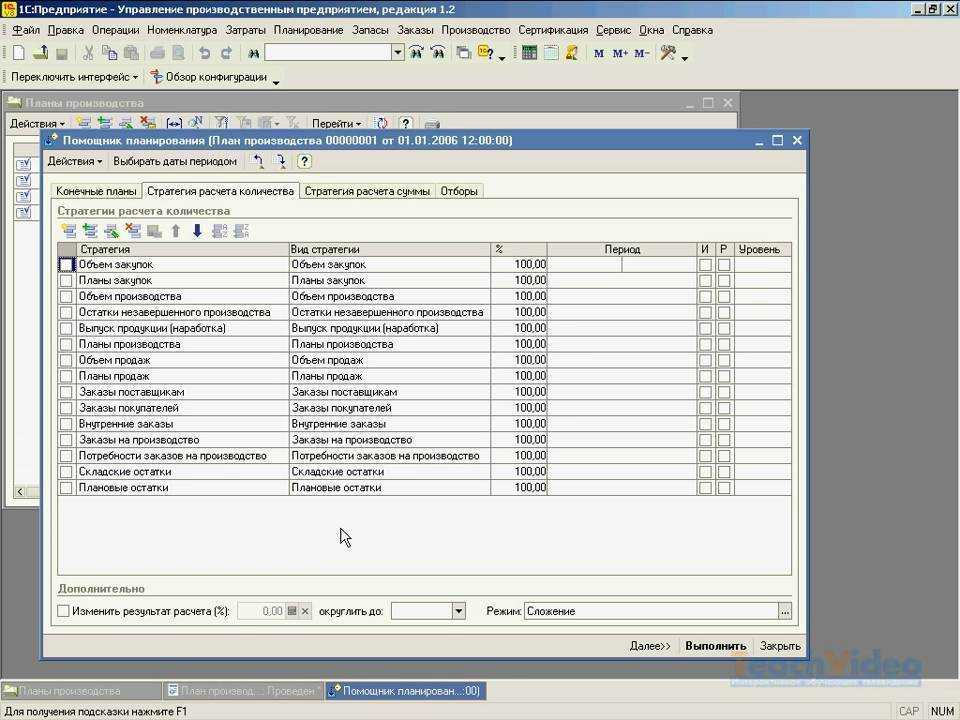Click the Sort descending Z-A icon

[241, 231]
